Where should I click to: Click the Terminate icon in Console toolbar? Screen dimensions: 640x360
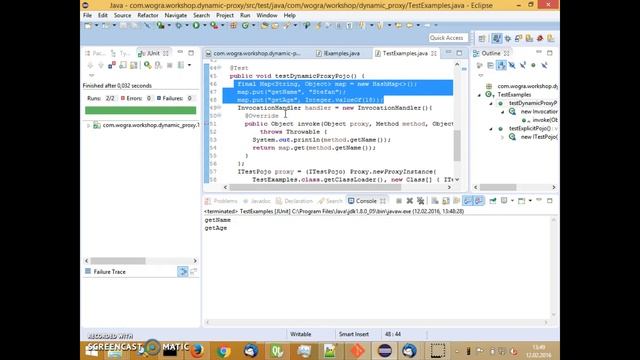click(x=399, y=201)
